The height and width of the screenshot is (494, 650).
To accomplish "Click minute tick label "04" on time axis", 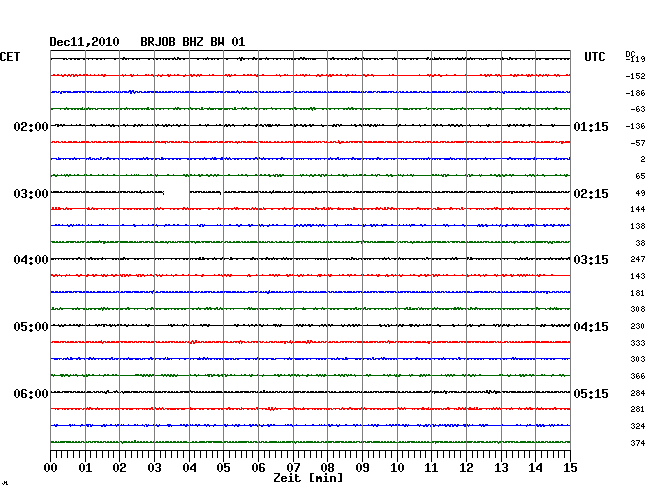I will coord(189,468).
